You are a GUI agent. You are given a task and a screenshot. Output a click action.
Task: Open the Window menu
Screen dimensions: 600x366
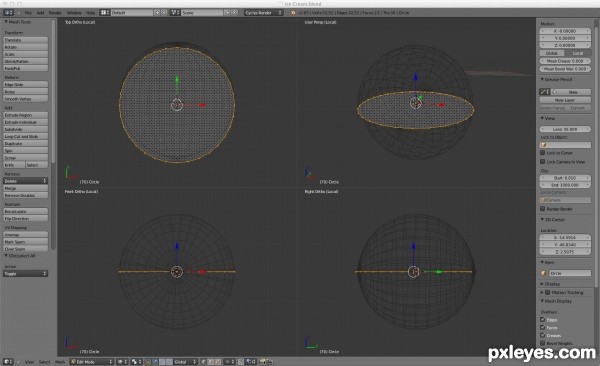tap(74, 13)
